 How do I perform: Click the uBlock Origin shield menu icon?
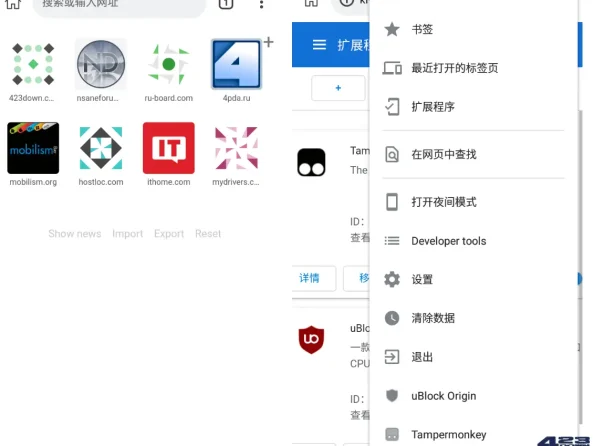tap(392, 396)
